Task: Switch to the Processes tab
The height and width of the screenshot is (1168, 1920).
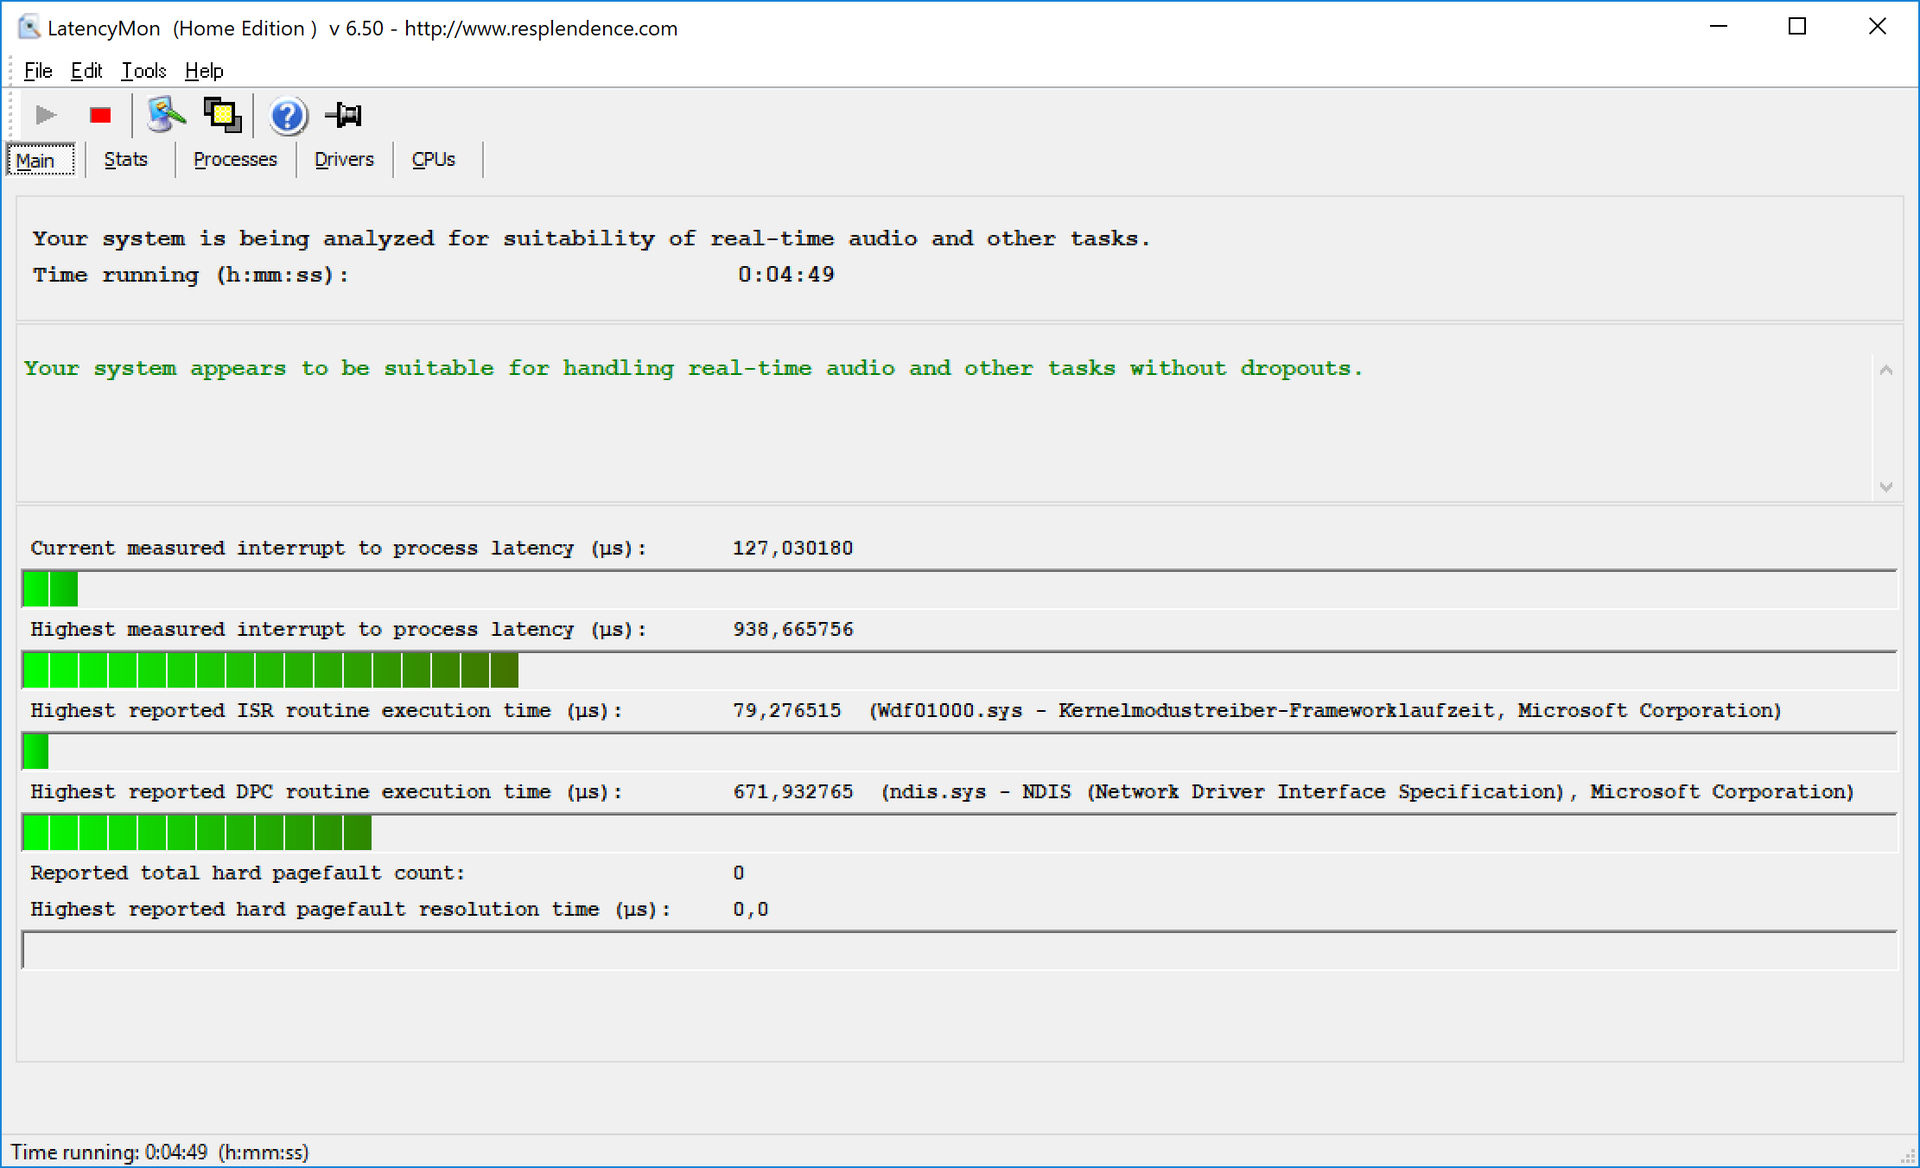Action: 235,160
